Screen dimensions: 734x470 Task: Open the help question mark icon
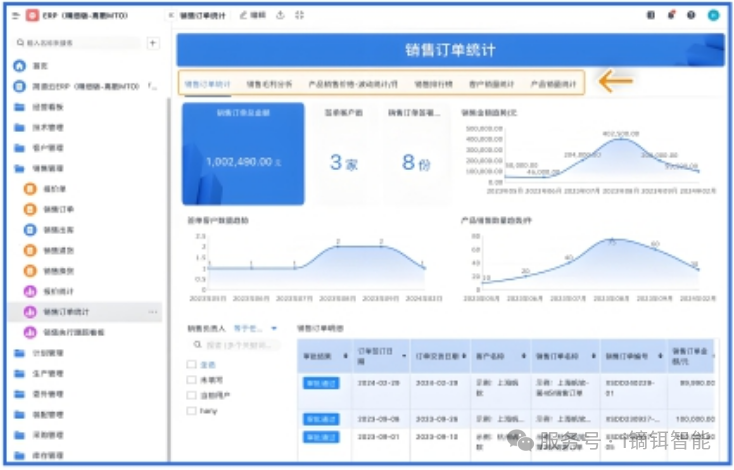point(691,15)
